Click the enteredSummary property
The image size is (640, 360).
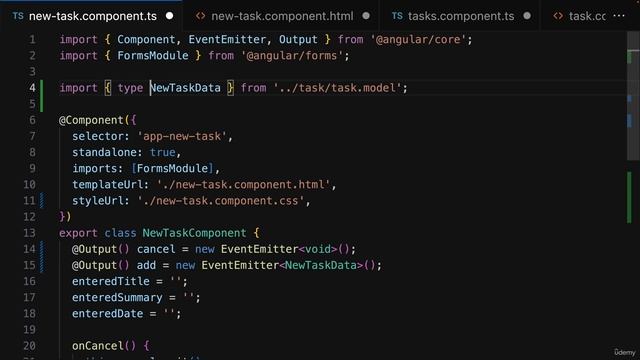pos(117,298)
